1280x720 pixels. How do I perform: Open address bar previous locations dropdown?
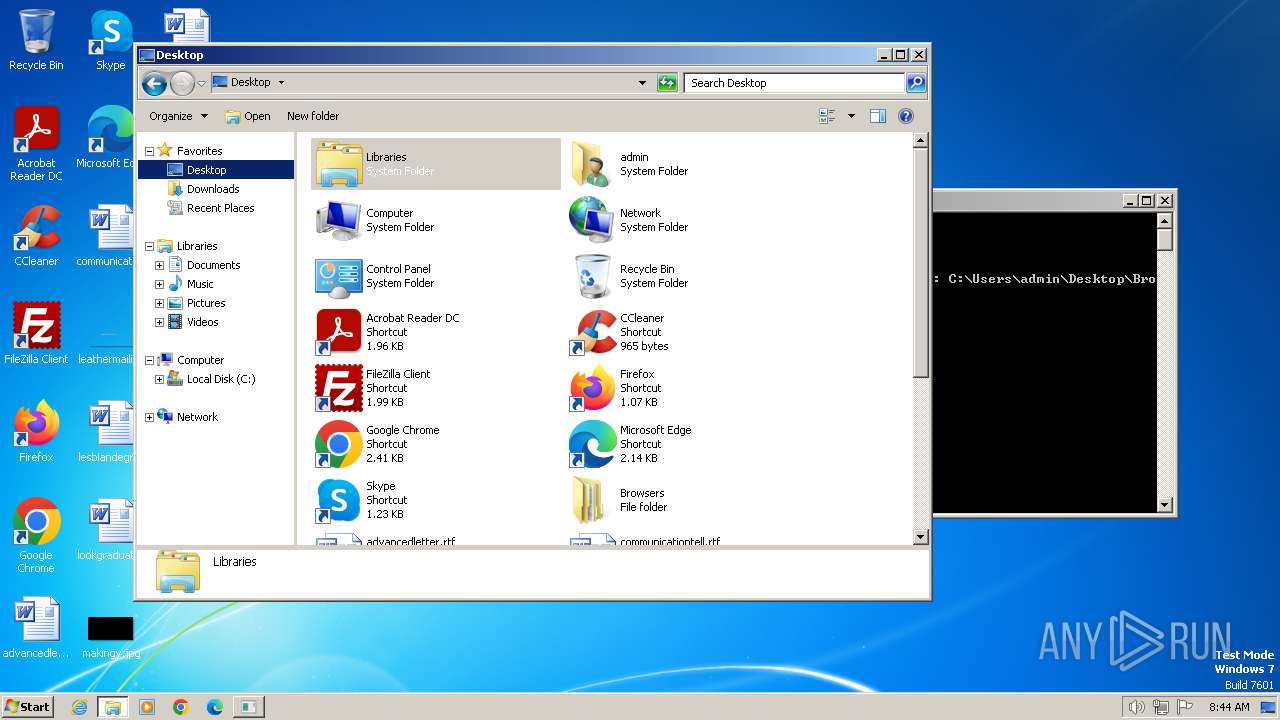(x=642, y=83)
